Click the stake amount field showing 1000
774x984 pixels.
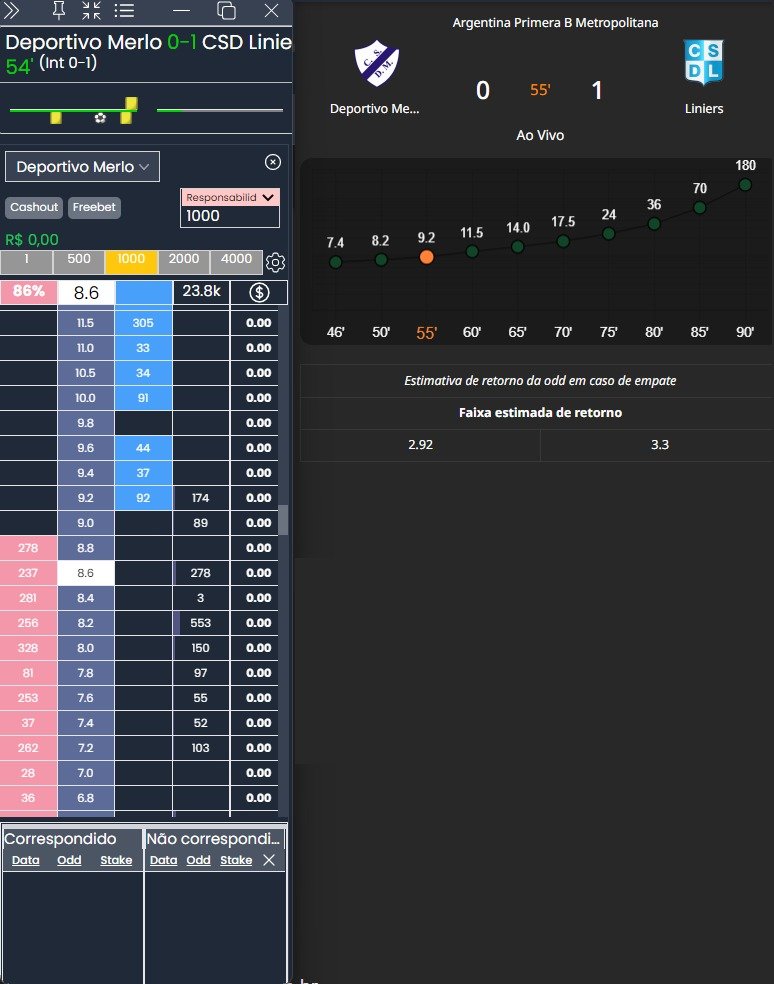(x=231, y=215)
